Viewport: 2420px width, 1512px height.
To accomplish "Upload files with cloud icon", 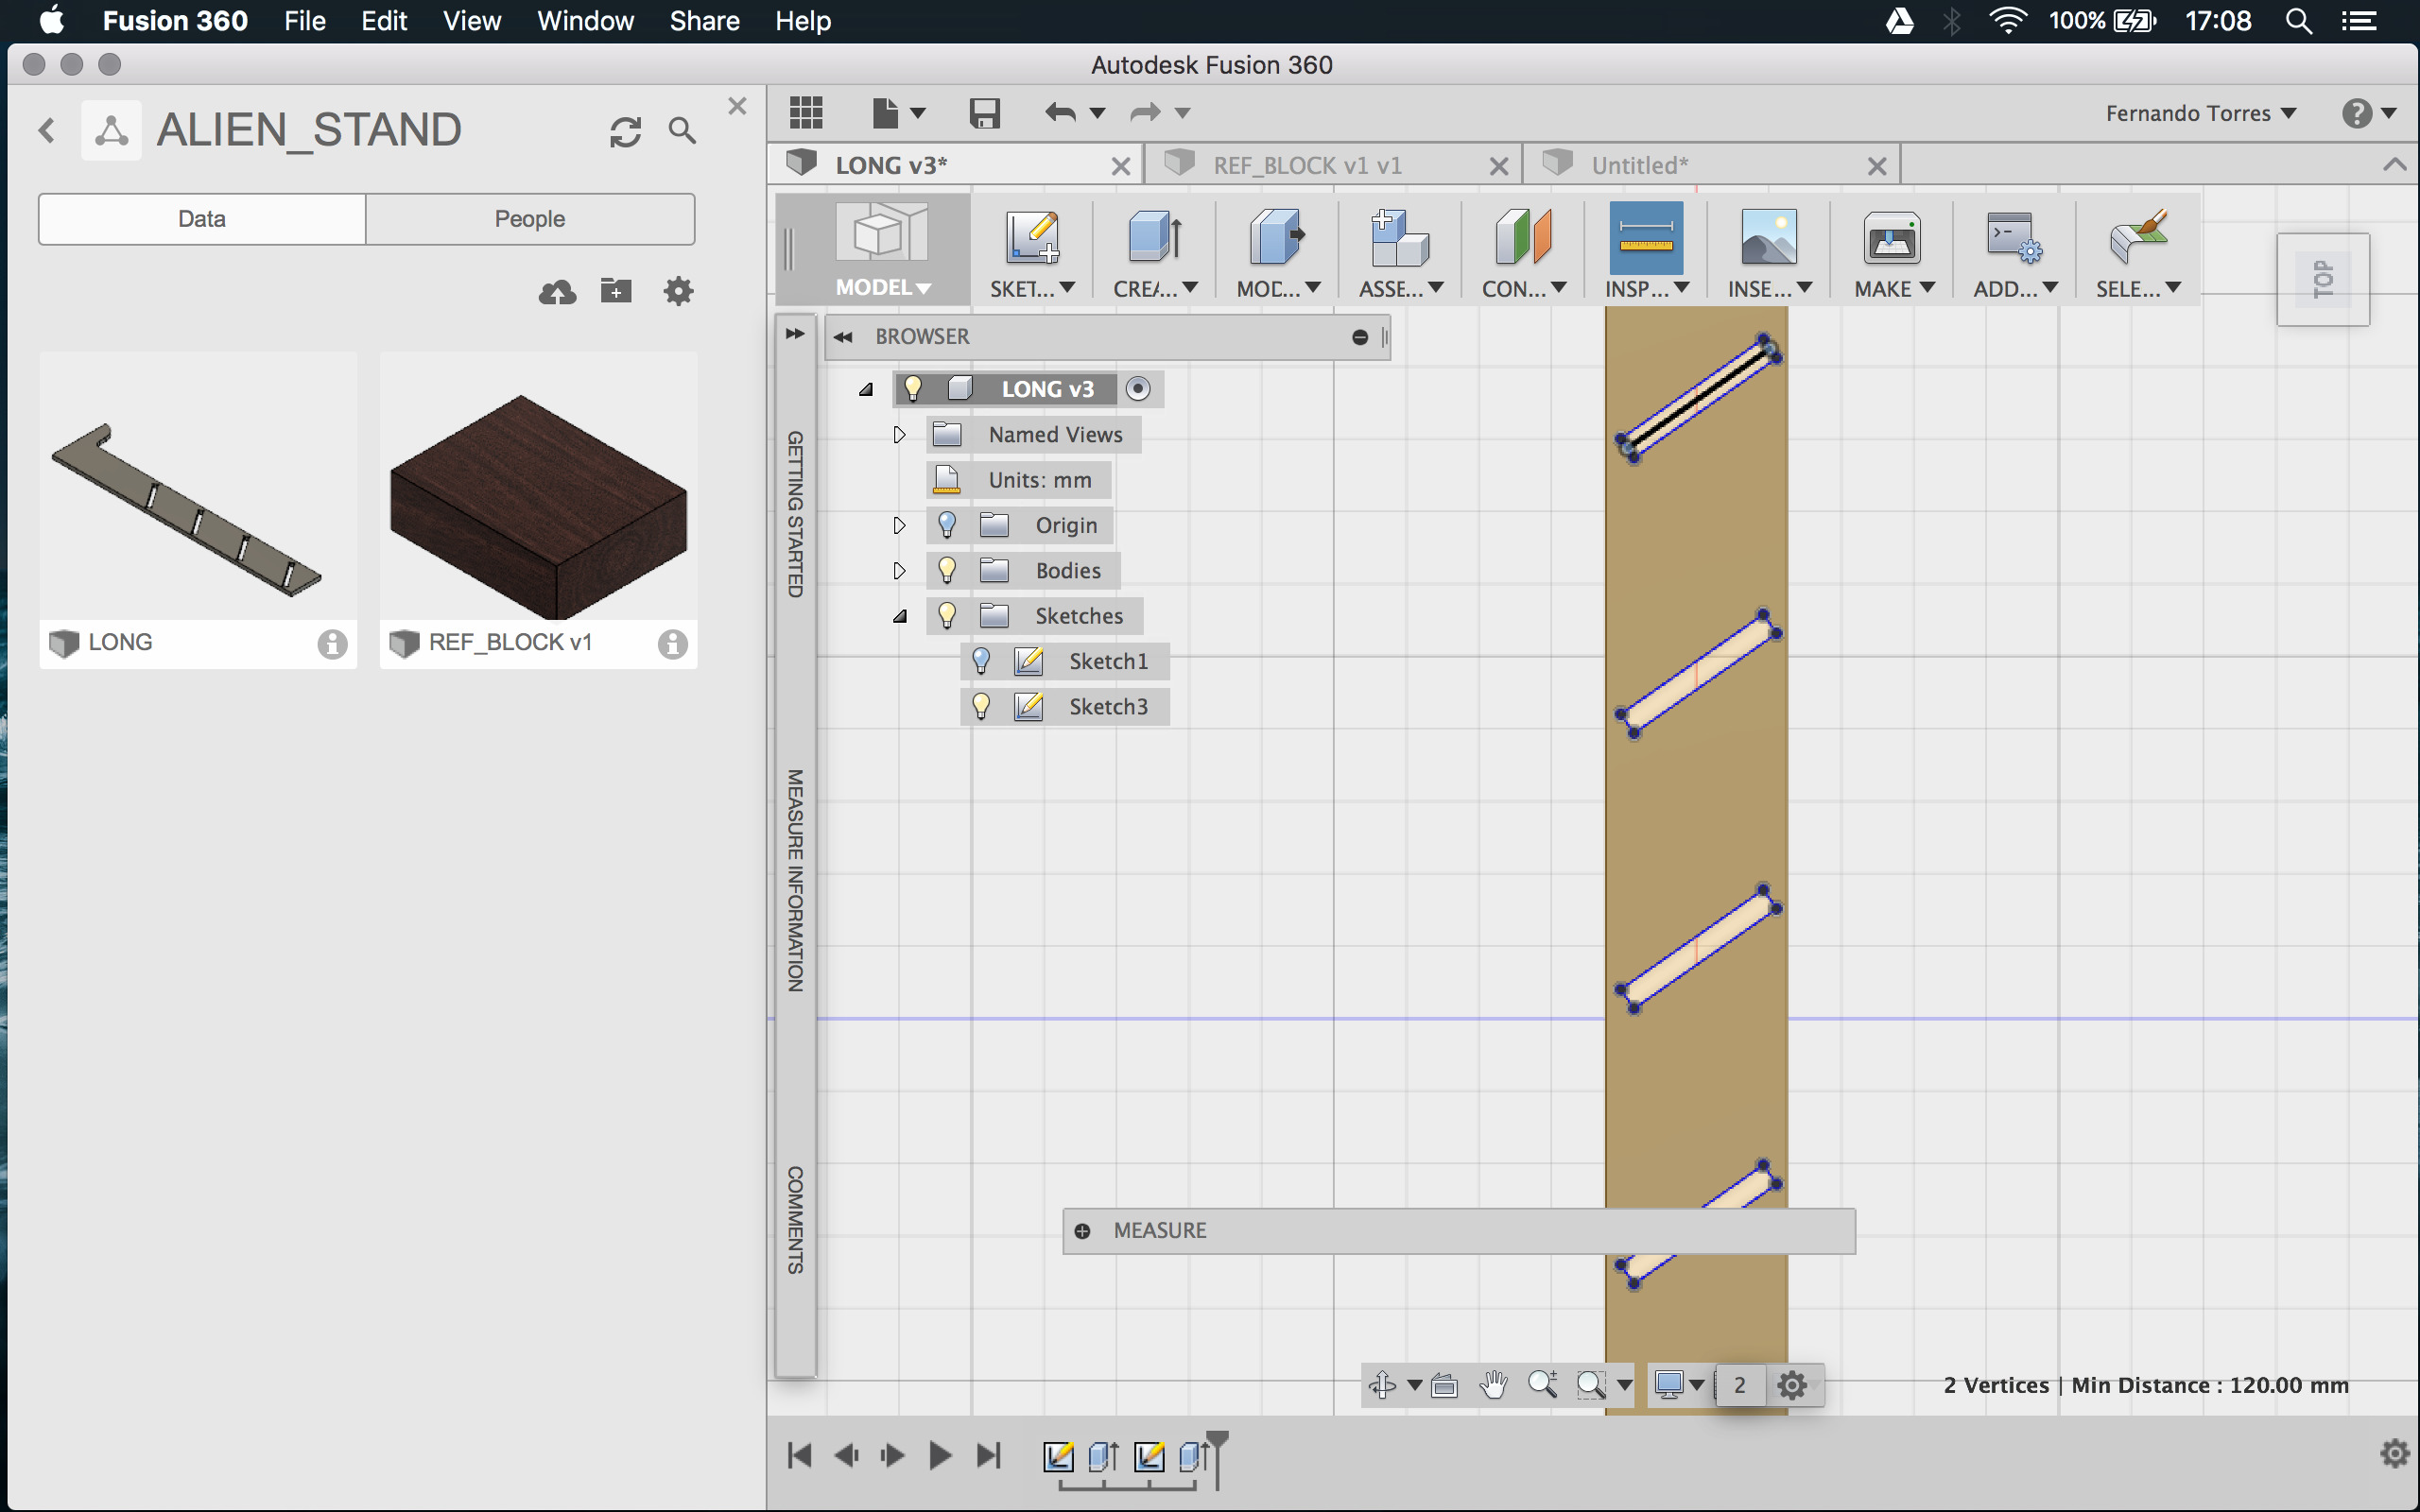I will click(558, 292).
